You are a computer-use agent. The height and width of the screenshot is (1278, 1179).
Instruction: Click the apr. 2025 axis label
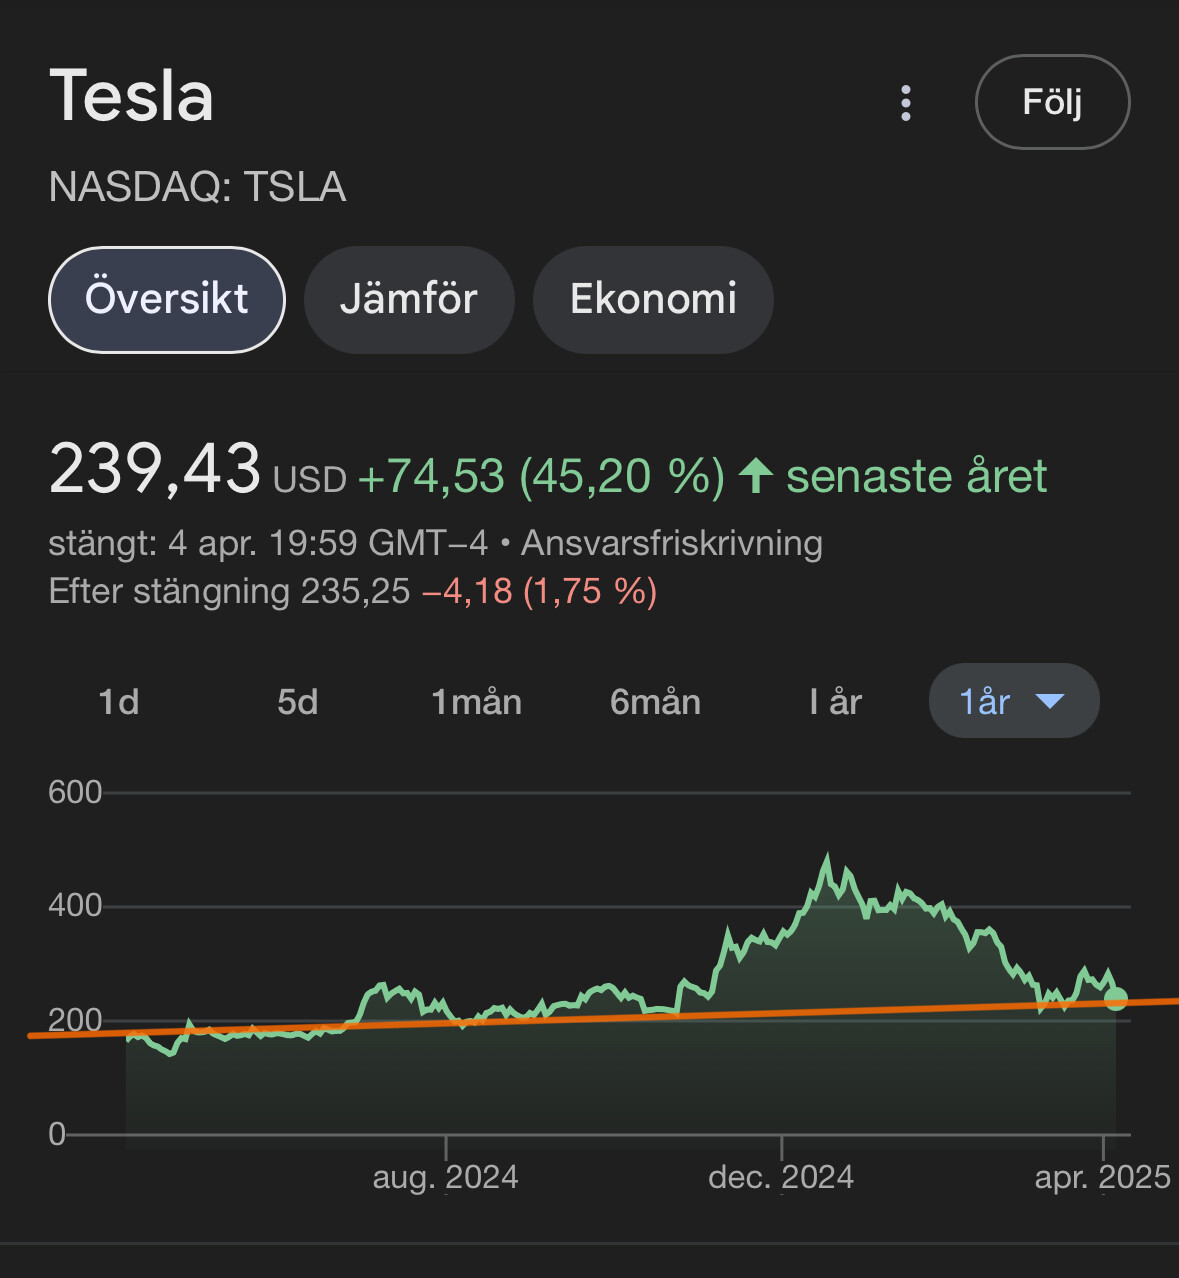(x=1102, y=1177)
